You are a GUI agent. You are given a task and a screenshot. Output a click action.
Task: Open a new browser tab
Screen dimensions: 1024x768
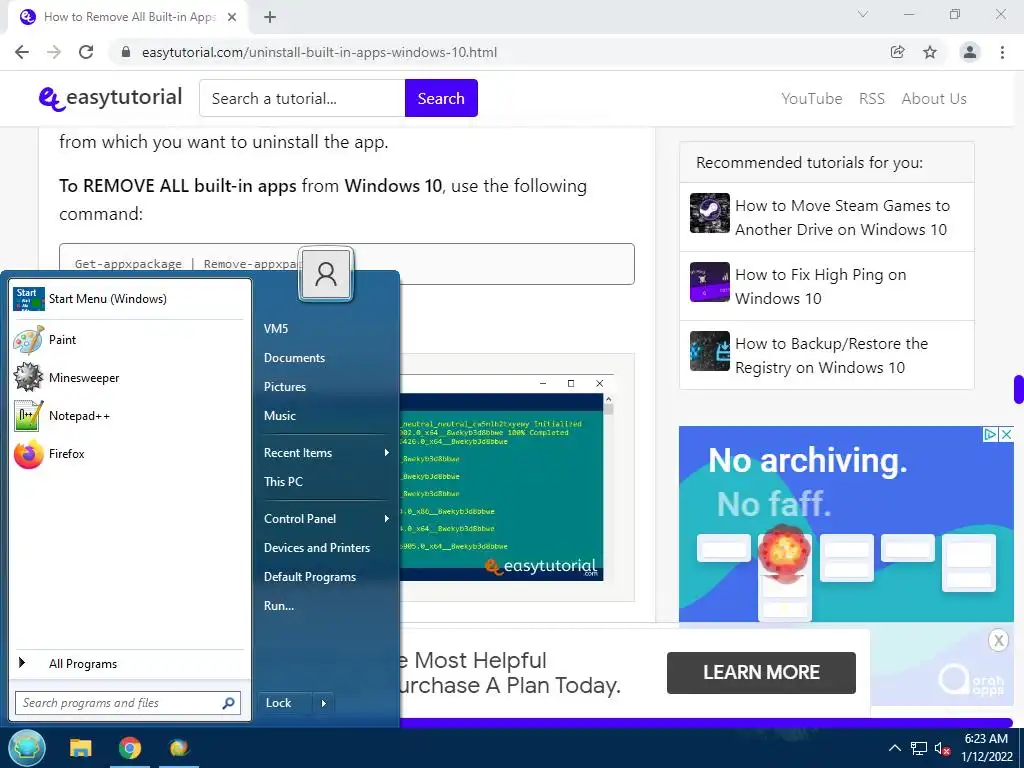click(270, 17)
